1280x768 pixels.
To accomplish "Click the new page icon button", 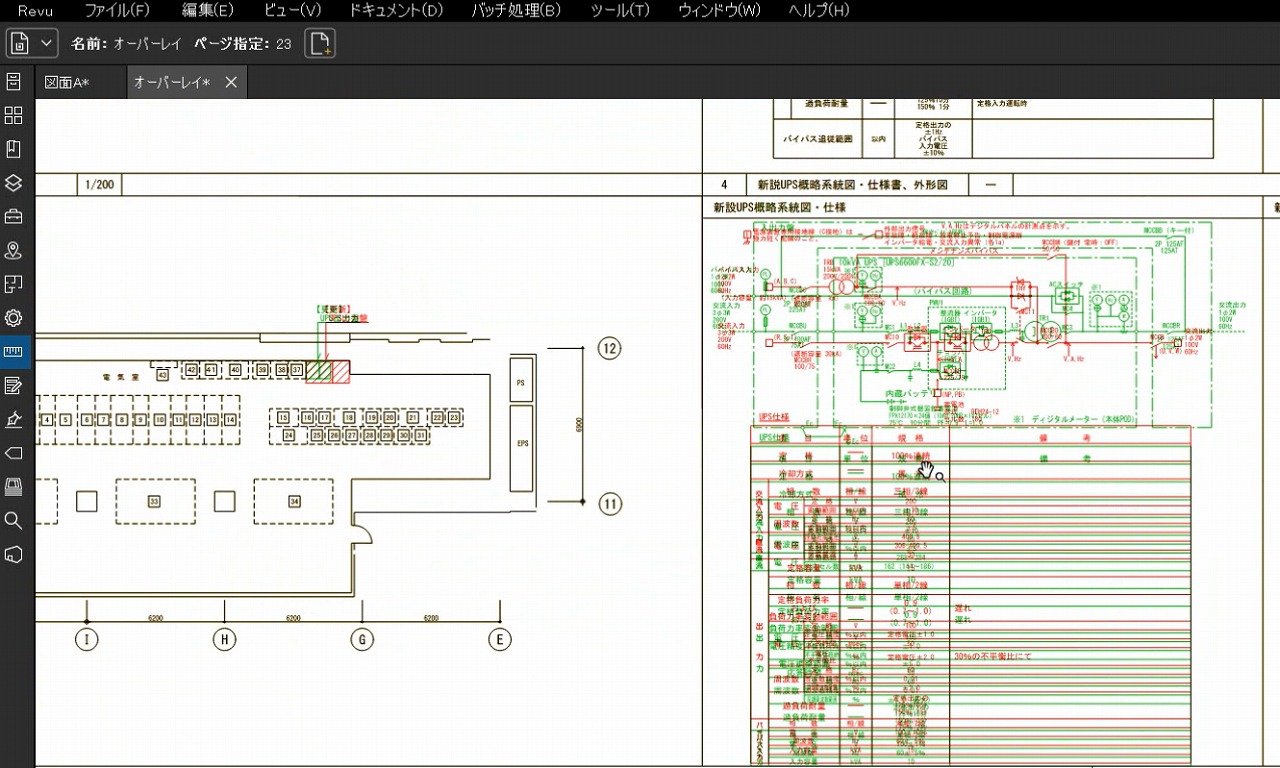I will [320, 44].
